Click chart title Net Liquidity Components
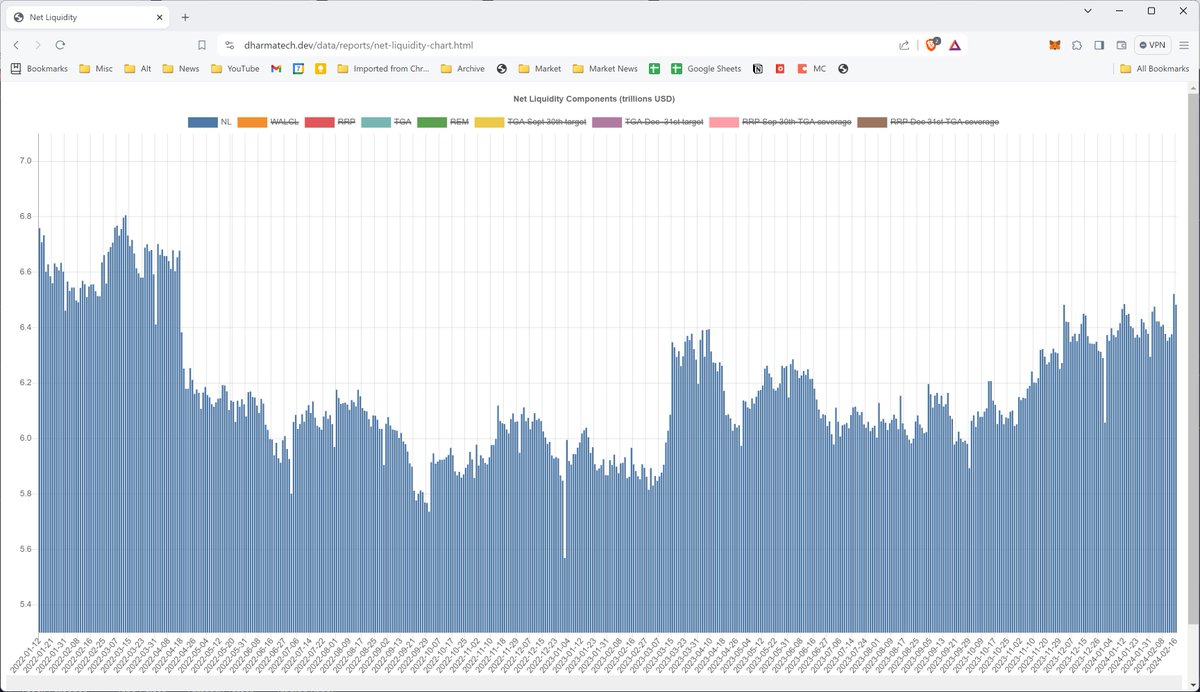1200x692 pixels. 593,100
